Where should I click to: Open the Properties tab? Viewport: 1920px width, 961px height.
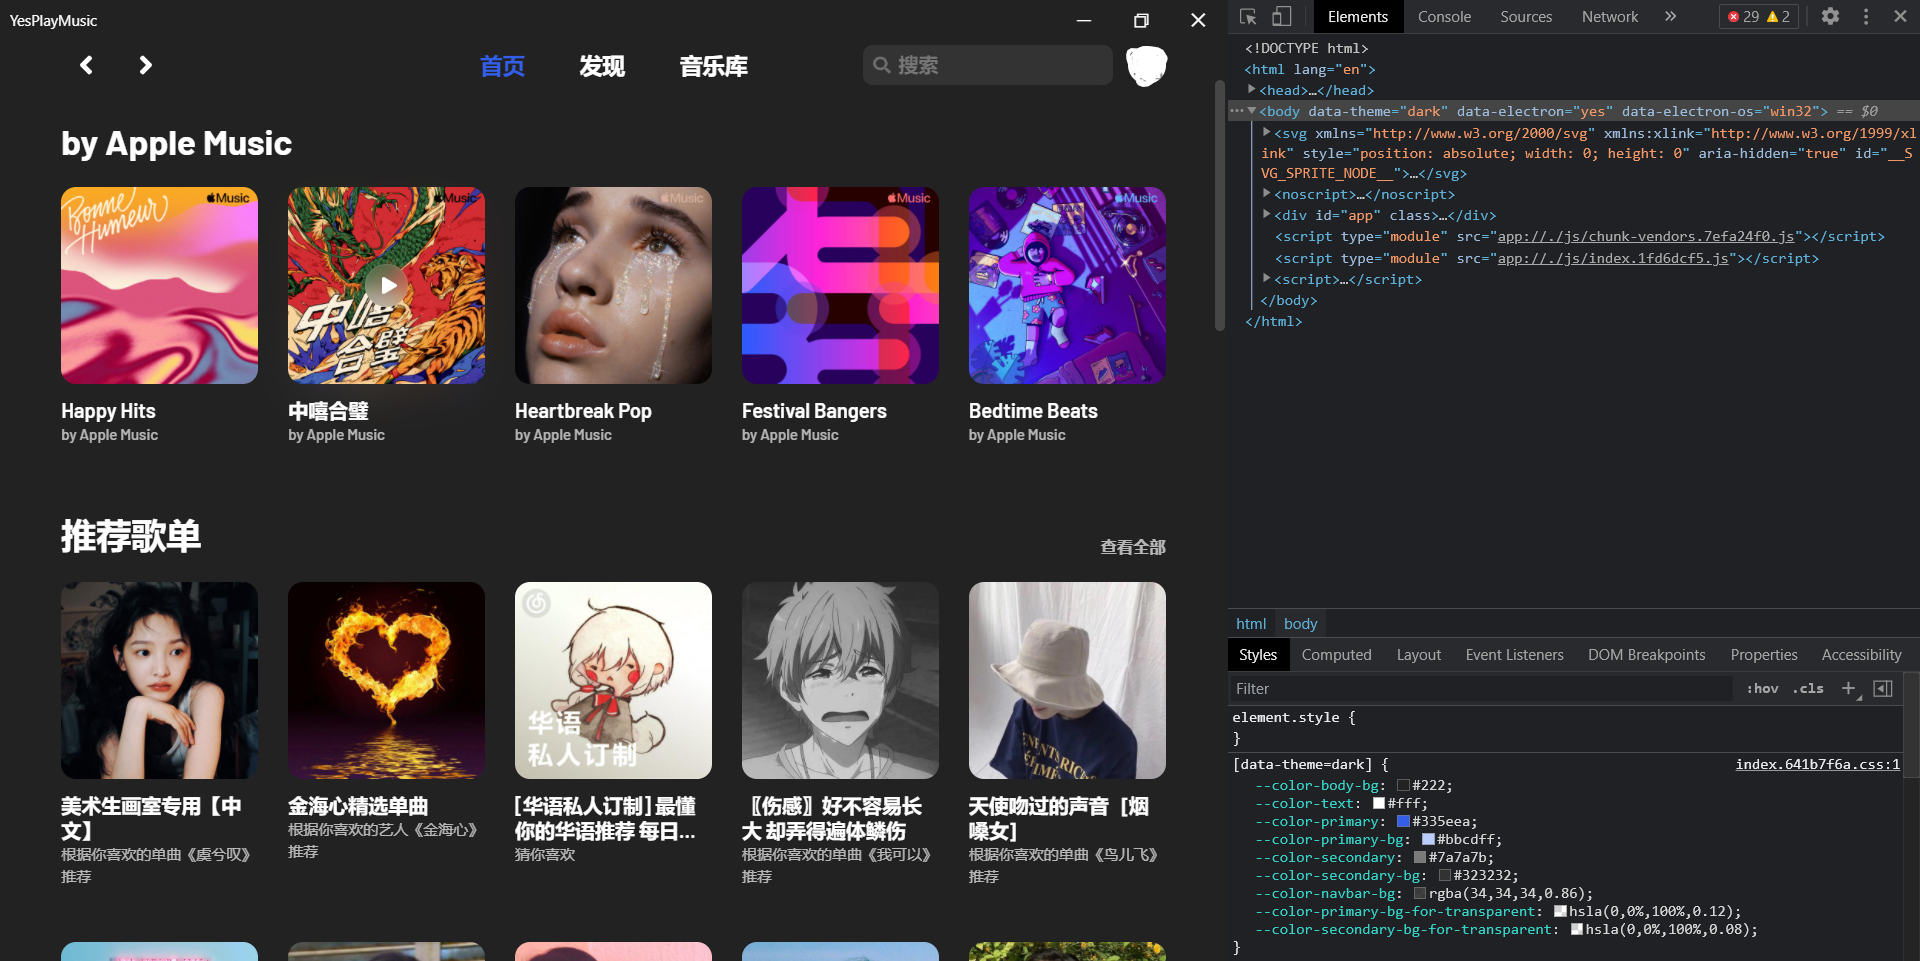pos(1764,655)
